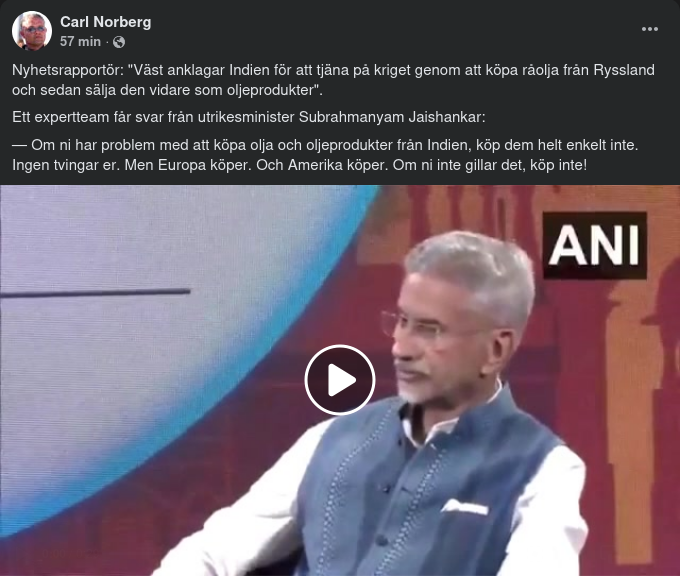
Task: Click the white pocket square on the vest
Action: (x=464, y=507)
